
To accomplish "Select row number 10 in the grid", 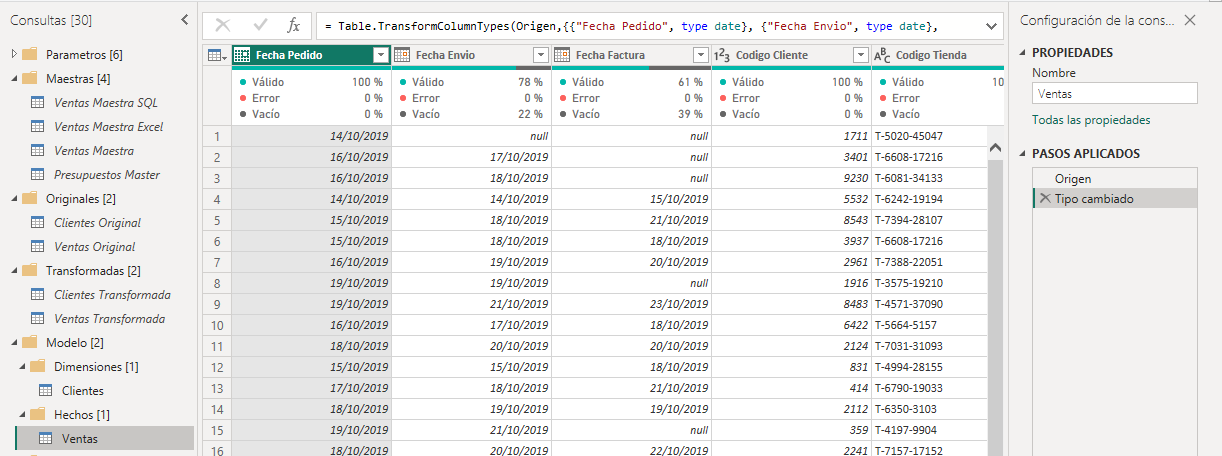I will pos(217,325).
